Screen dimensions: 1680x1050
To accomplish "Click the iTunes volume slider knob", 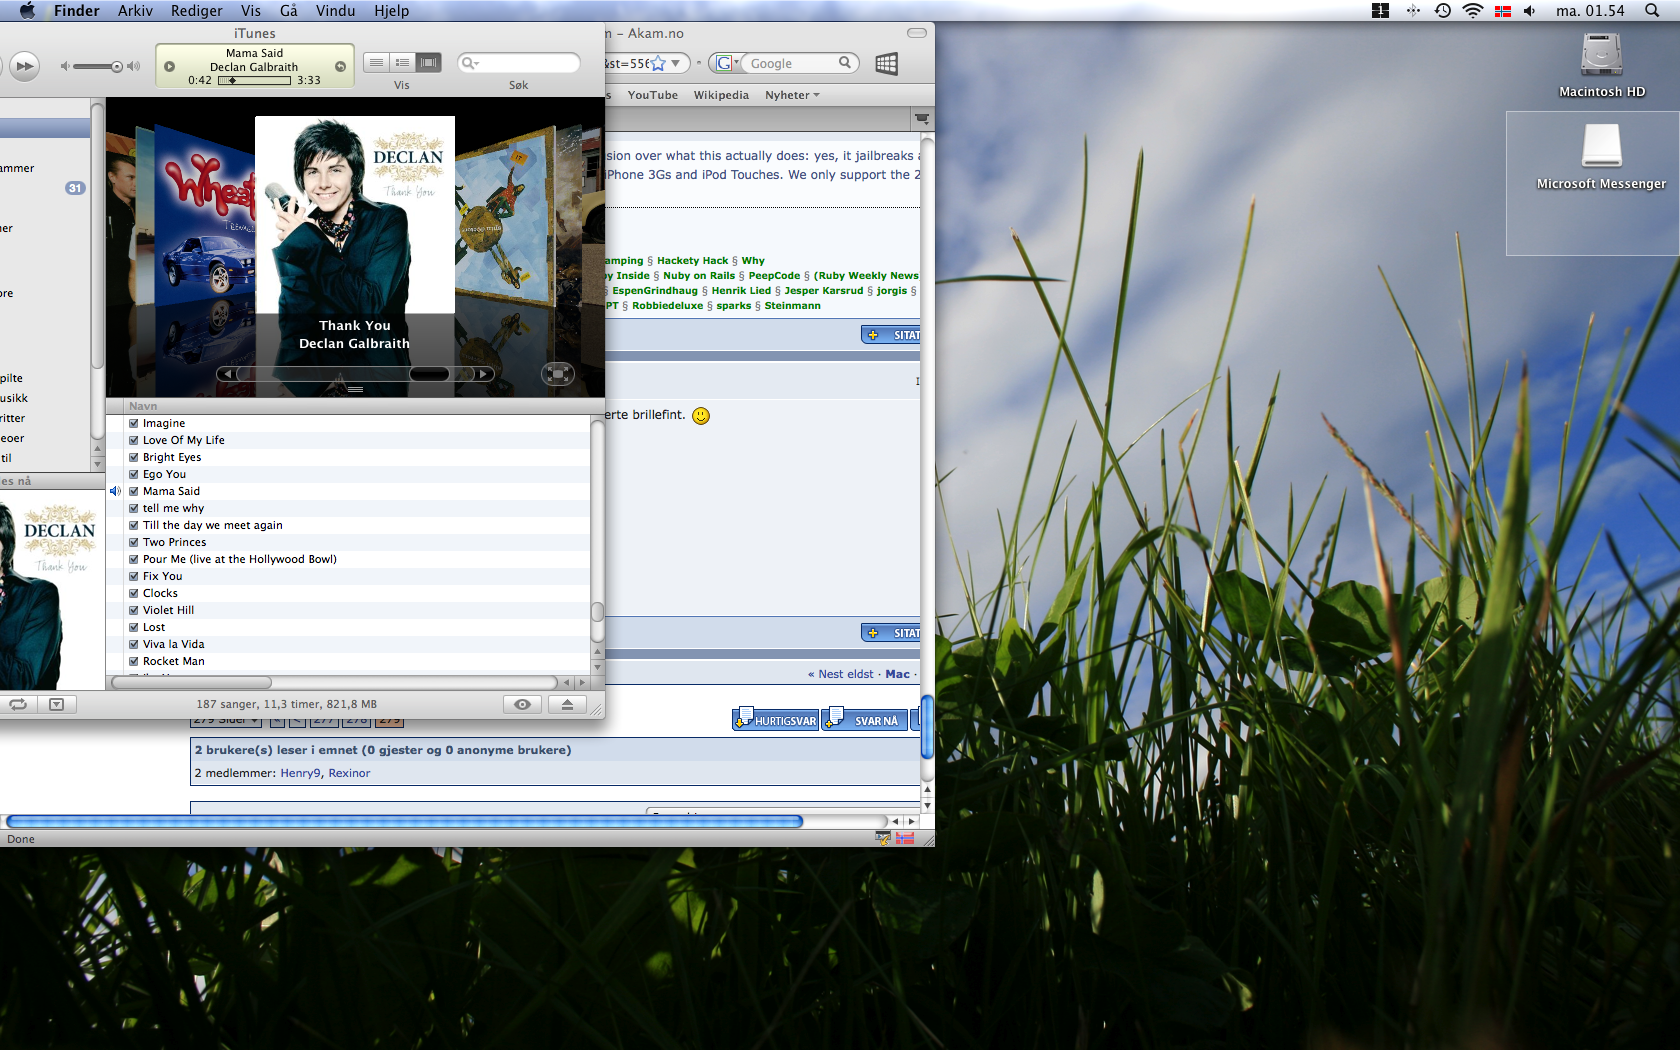I will [x=116, y=67].
